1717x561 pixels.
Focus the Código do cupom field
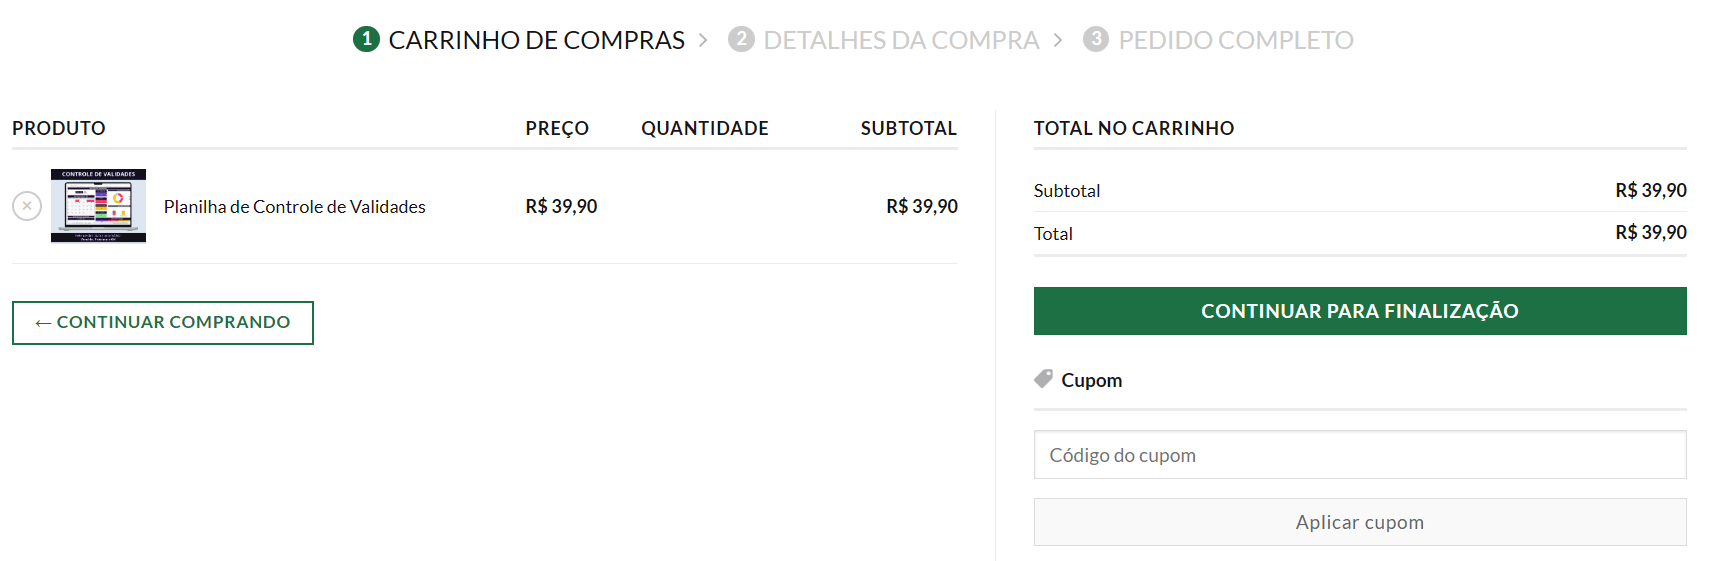click(x=1359, y=455)
